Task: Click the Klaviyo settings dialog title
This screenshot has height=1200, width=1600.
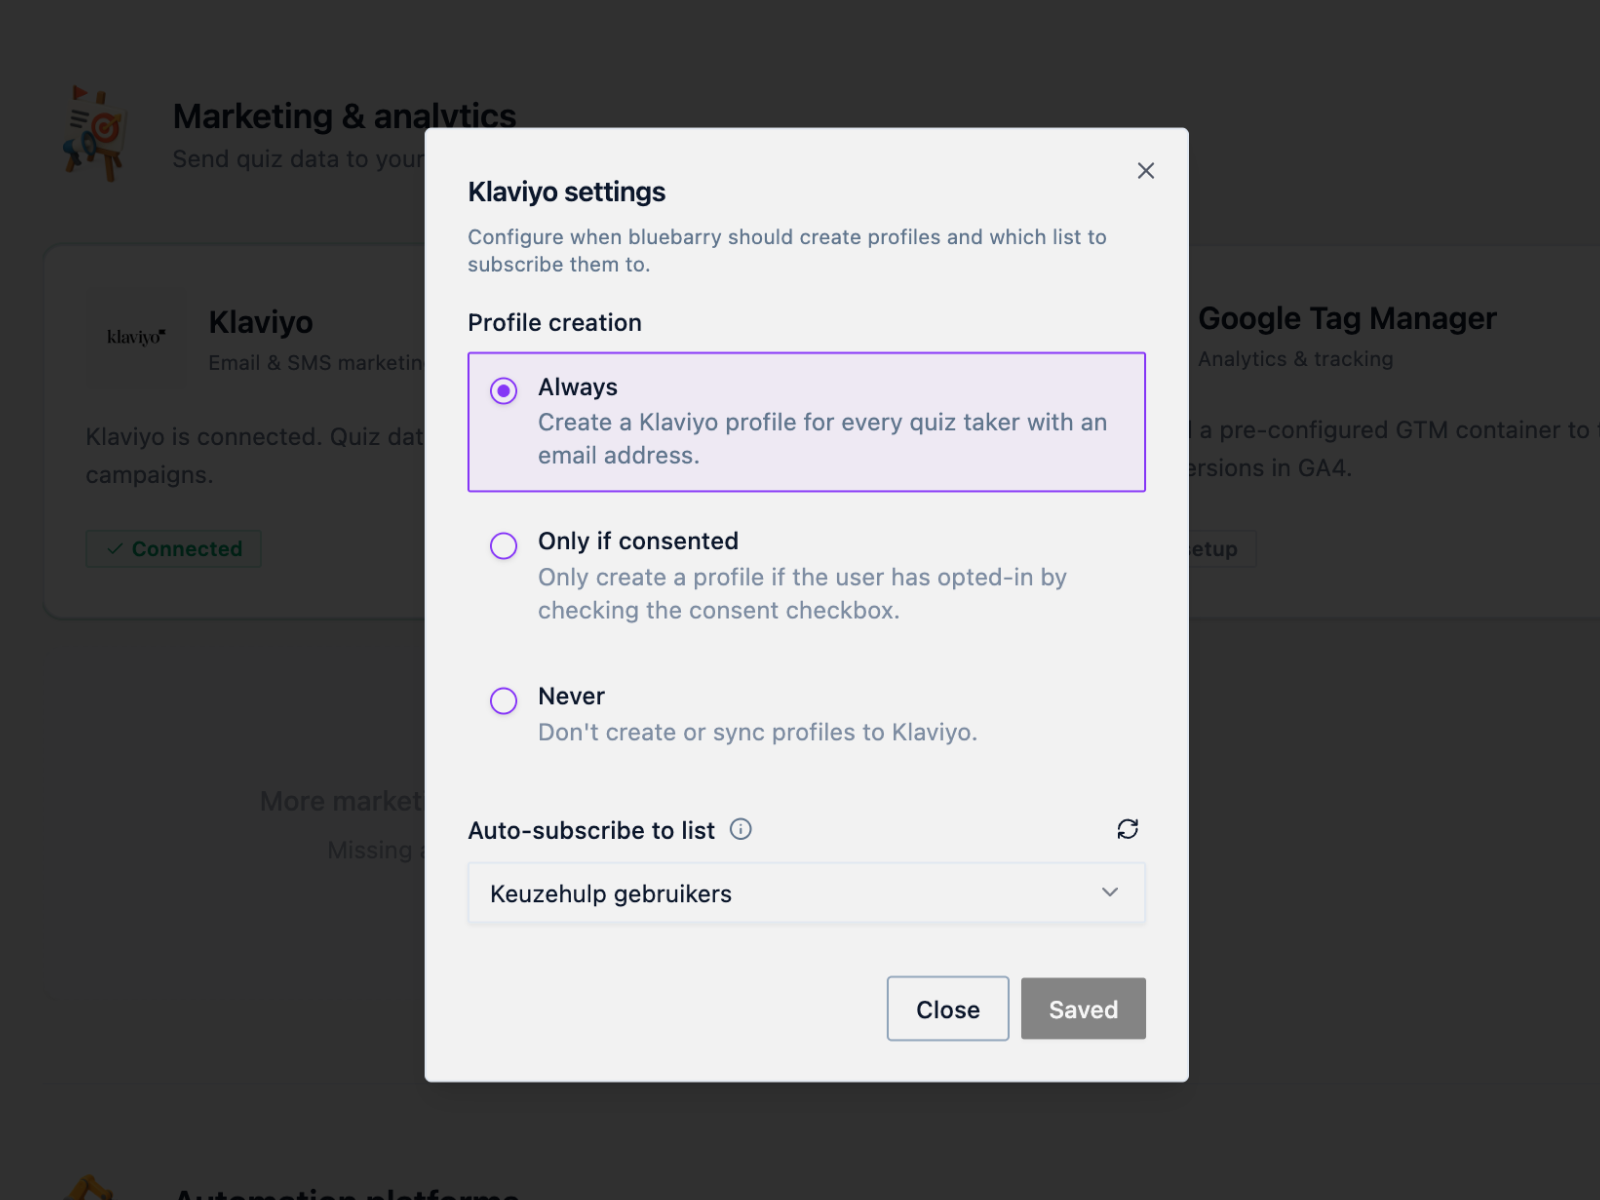Action: click(x=566, y=192)
